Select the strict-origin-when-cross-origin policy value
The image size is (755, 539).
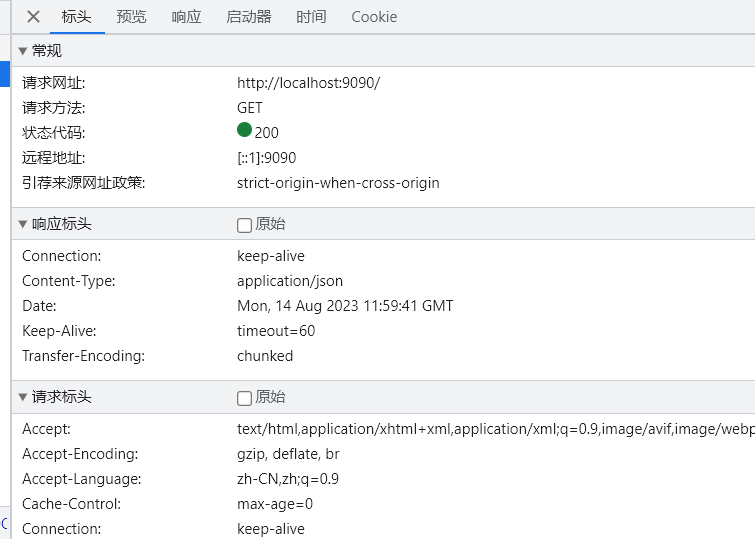[x=338, y=183]
